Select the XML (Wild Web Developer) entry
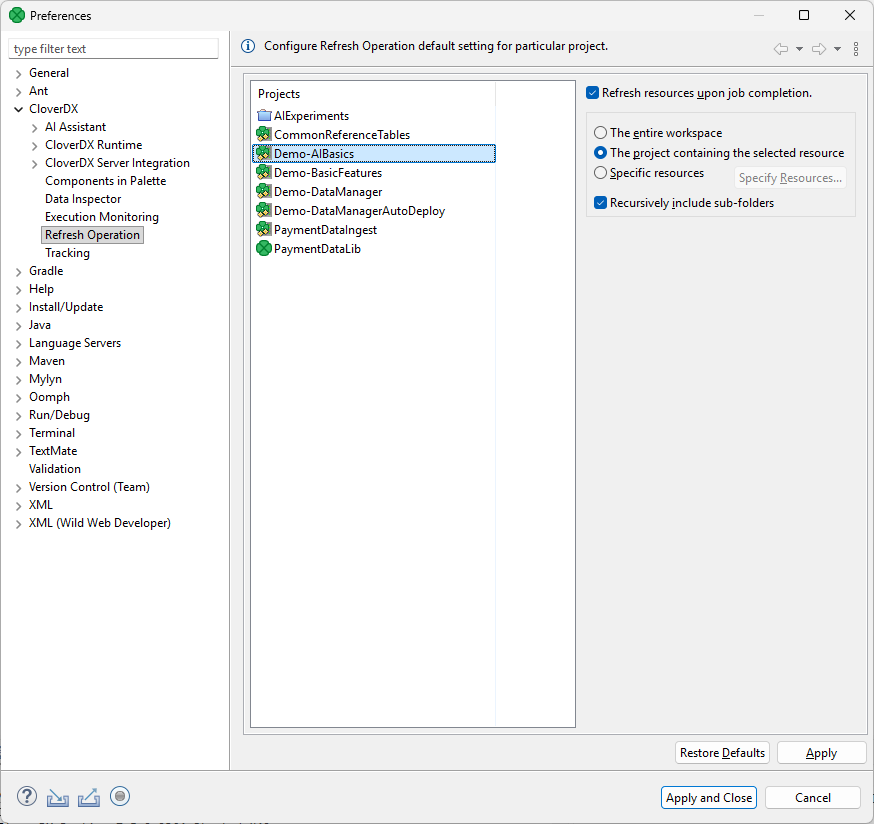This screenshot has height=824, width=874. pos(100,523)
